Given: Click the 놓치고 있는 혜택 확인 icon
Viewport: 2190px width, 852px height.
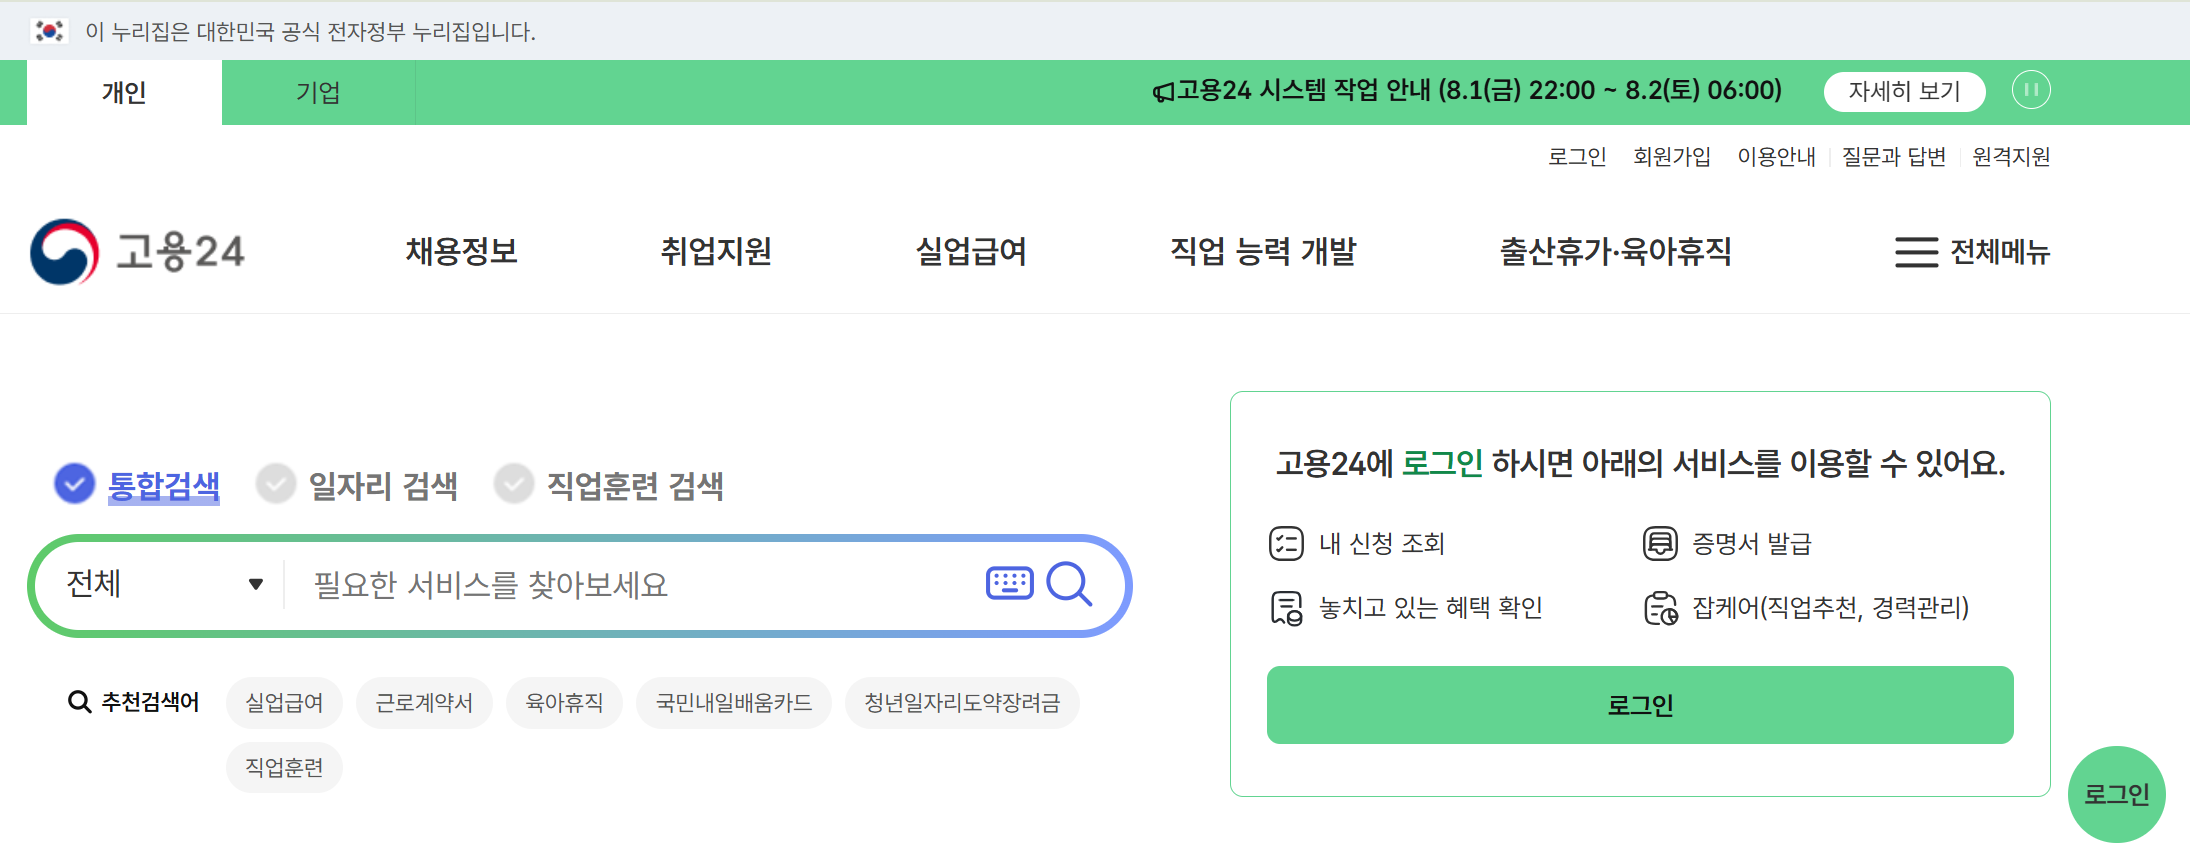Looking at the screenshot, I should click(1285, 607).
